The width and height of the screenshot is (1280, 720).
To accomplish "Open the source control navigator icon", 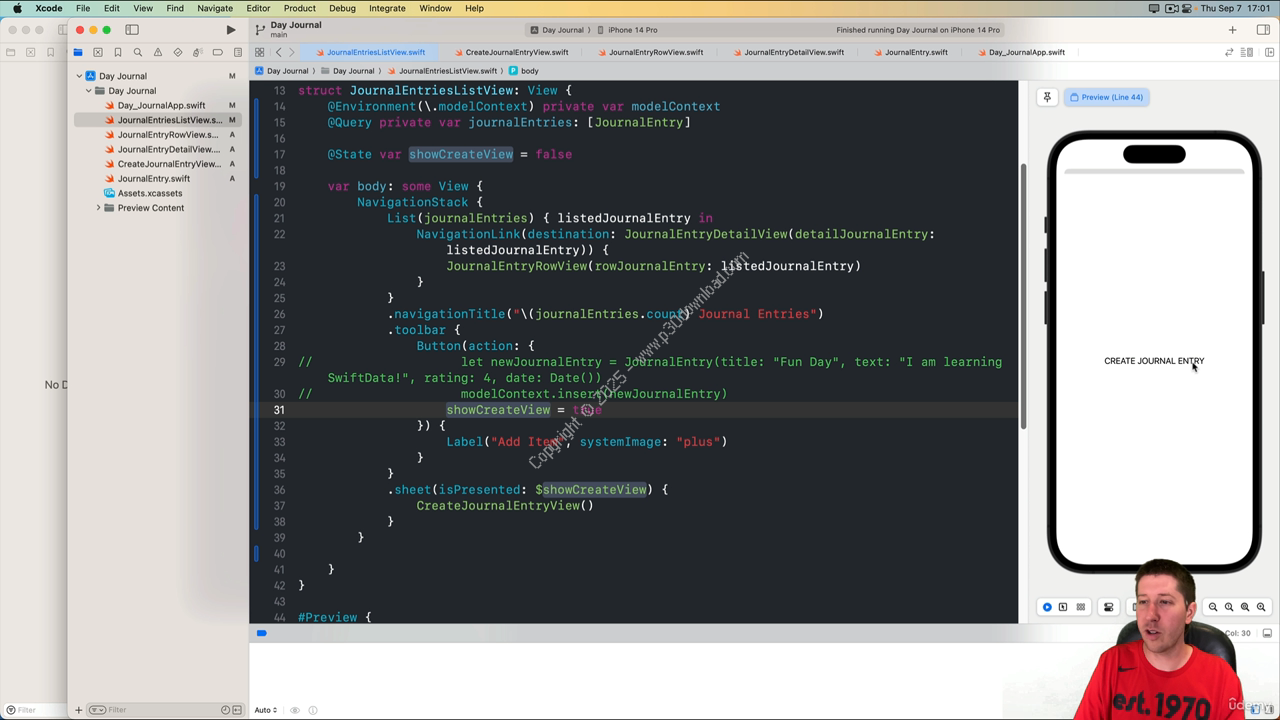I will [98, 52].
